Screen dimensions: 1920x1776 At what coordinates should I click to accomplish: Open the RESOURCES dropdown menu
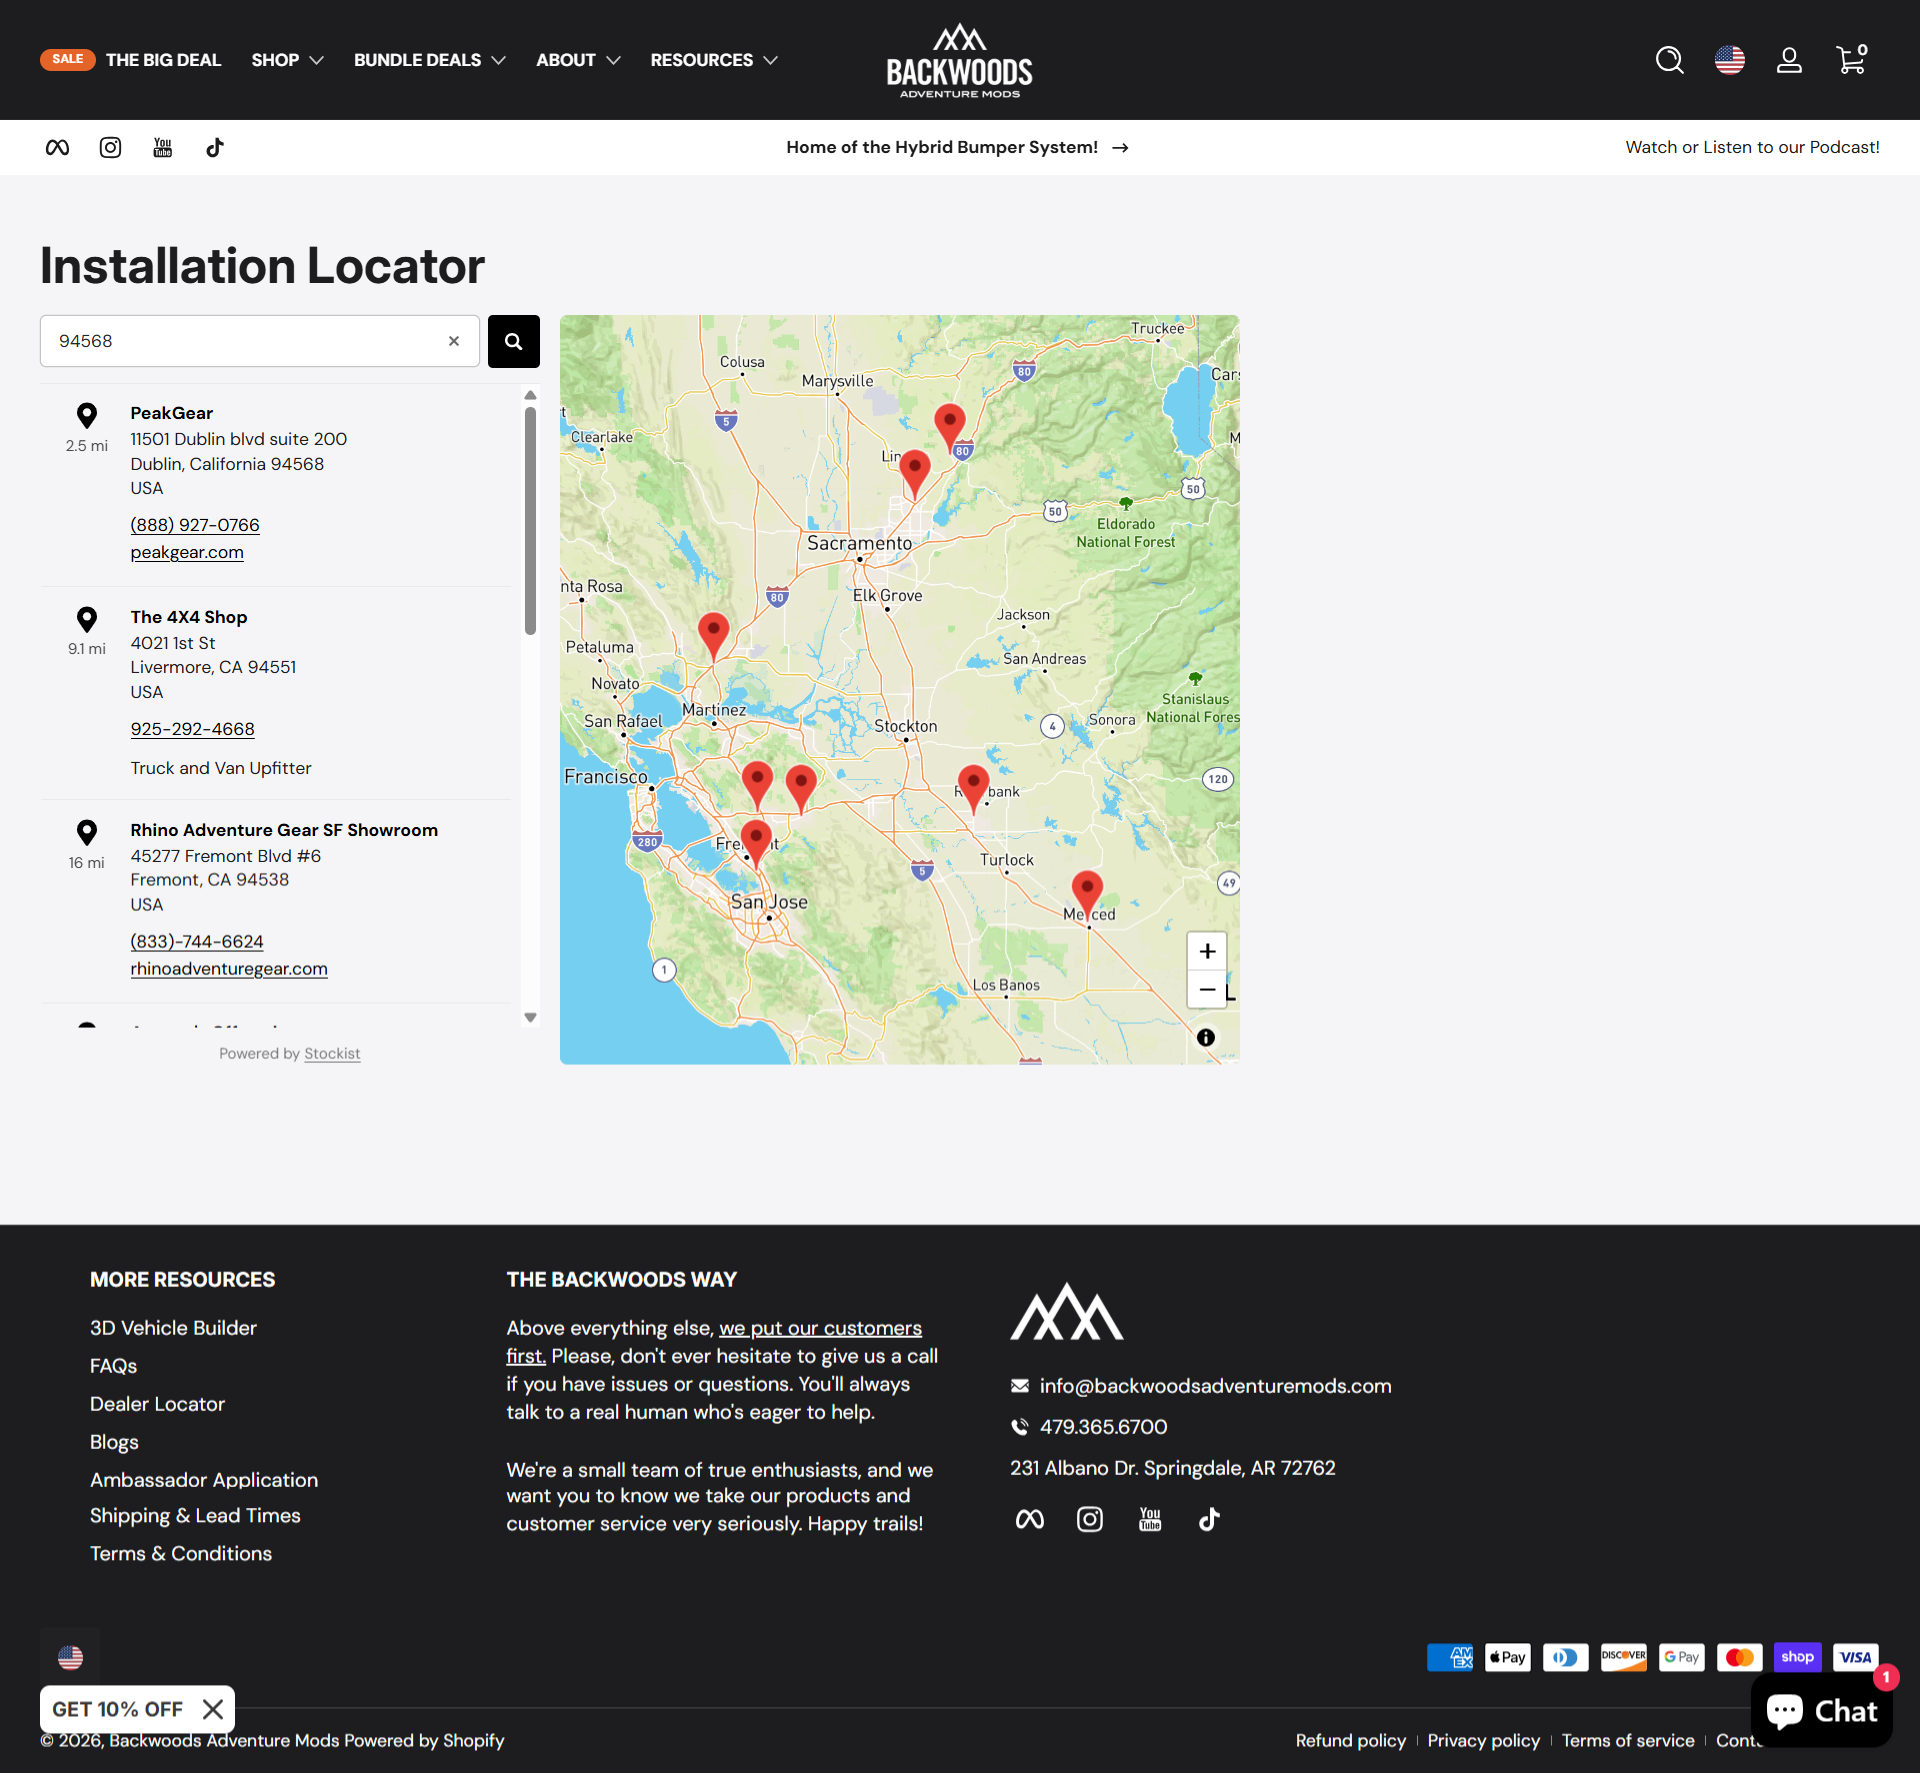click(713, 60)
